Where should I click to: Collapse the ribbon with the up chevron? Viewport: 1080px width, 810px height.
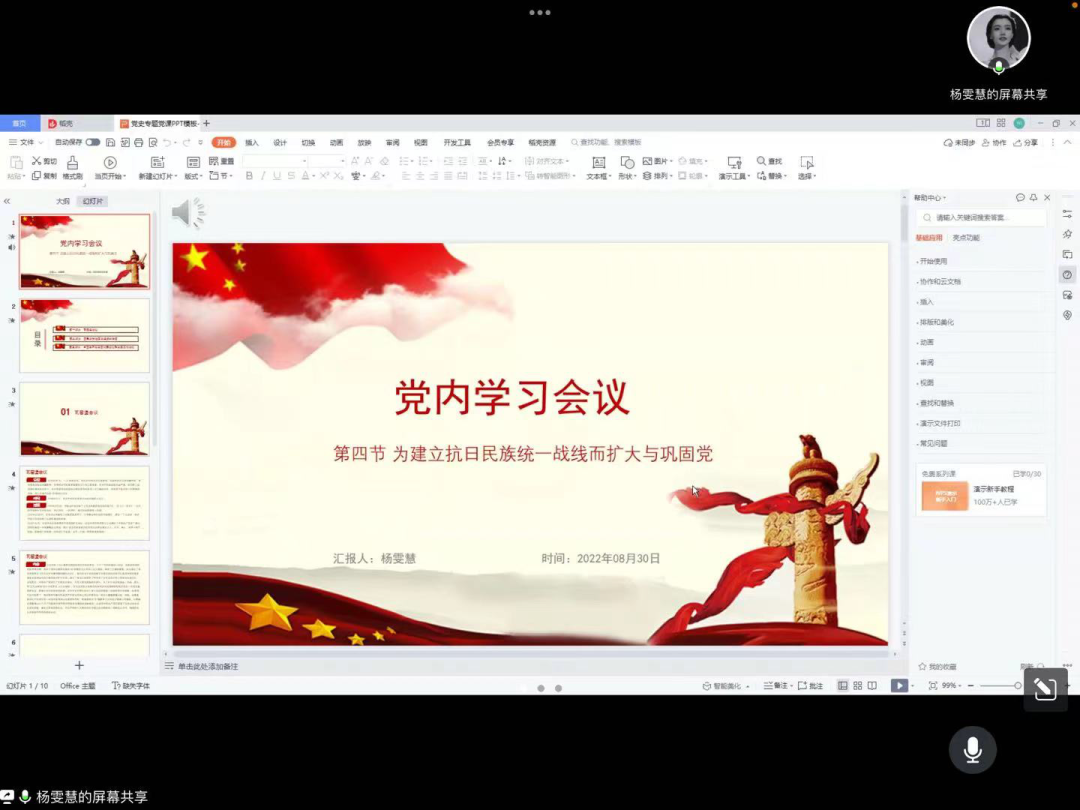1067,143
